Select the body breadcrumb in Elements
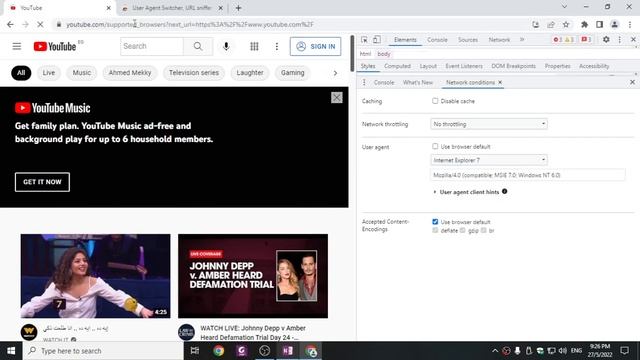640x360 pixels. coord(384,54)
